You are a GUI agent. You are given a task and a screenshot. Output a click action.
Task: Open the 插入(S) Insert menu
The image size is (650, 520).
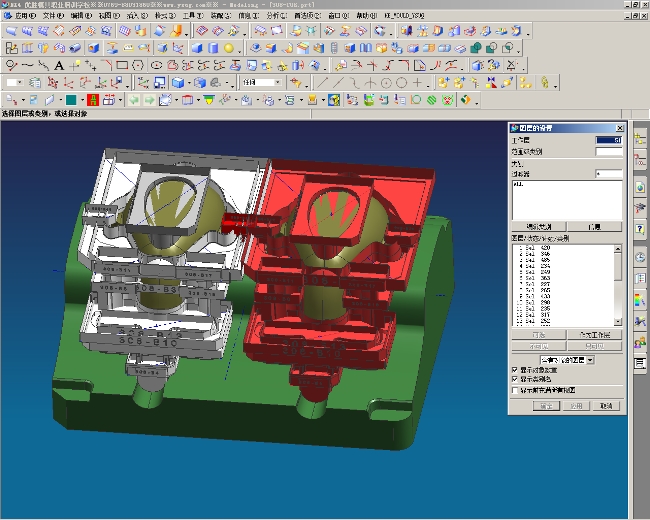(137, 16)
